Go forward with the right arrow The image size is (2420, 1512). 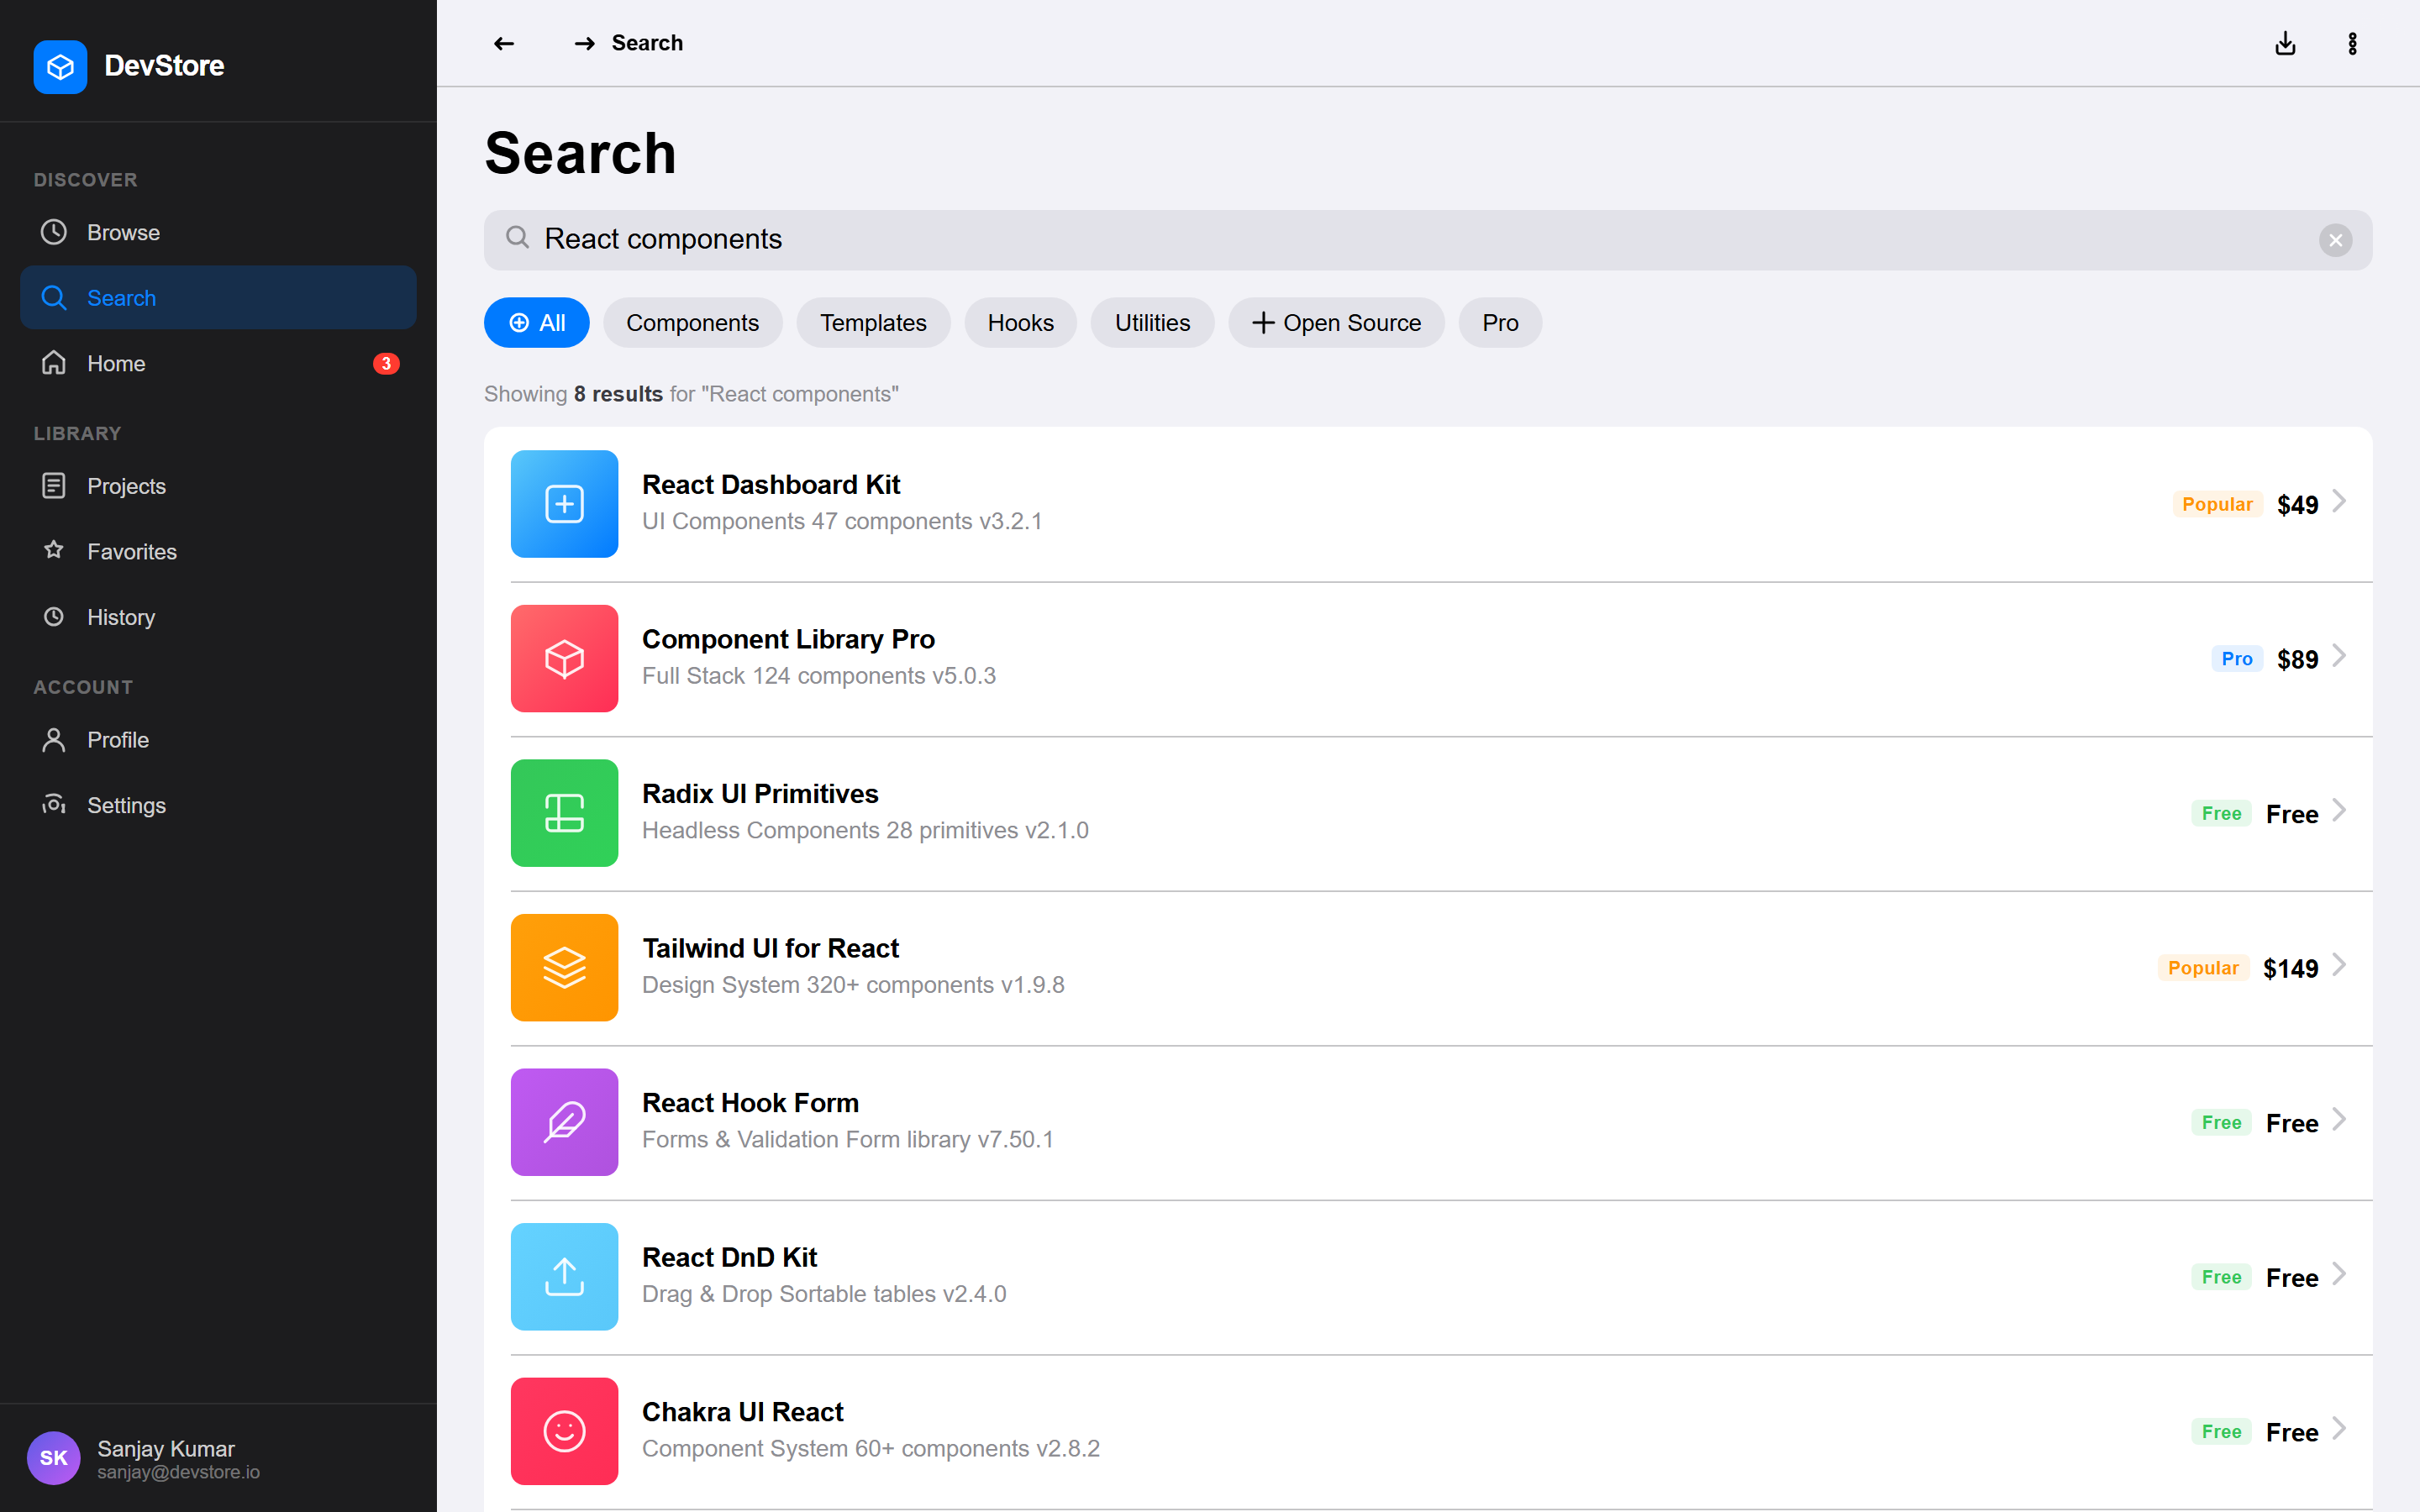point(585,43)
